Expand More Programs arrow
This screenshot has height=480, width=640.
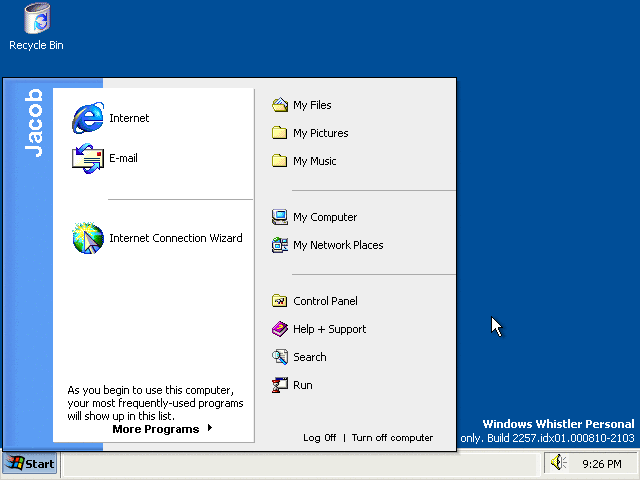tap(210, 428)
